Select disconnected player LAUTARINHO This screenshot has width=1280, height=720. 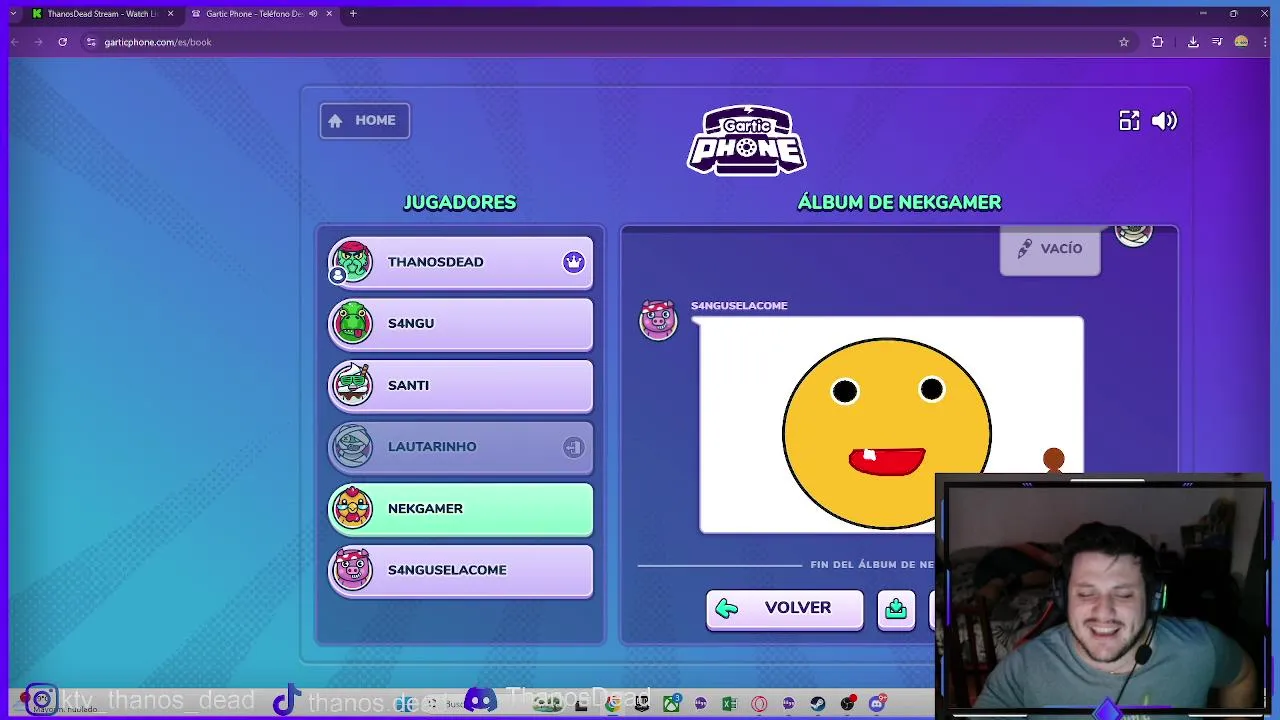pyautogui.click(x=460, y=447)
